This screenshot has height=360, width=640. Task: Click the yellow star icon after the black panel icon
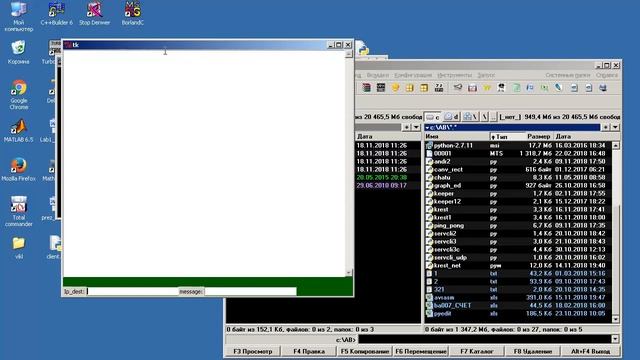coord(395,88)
